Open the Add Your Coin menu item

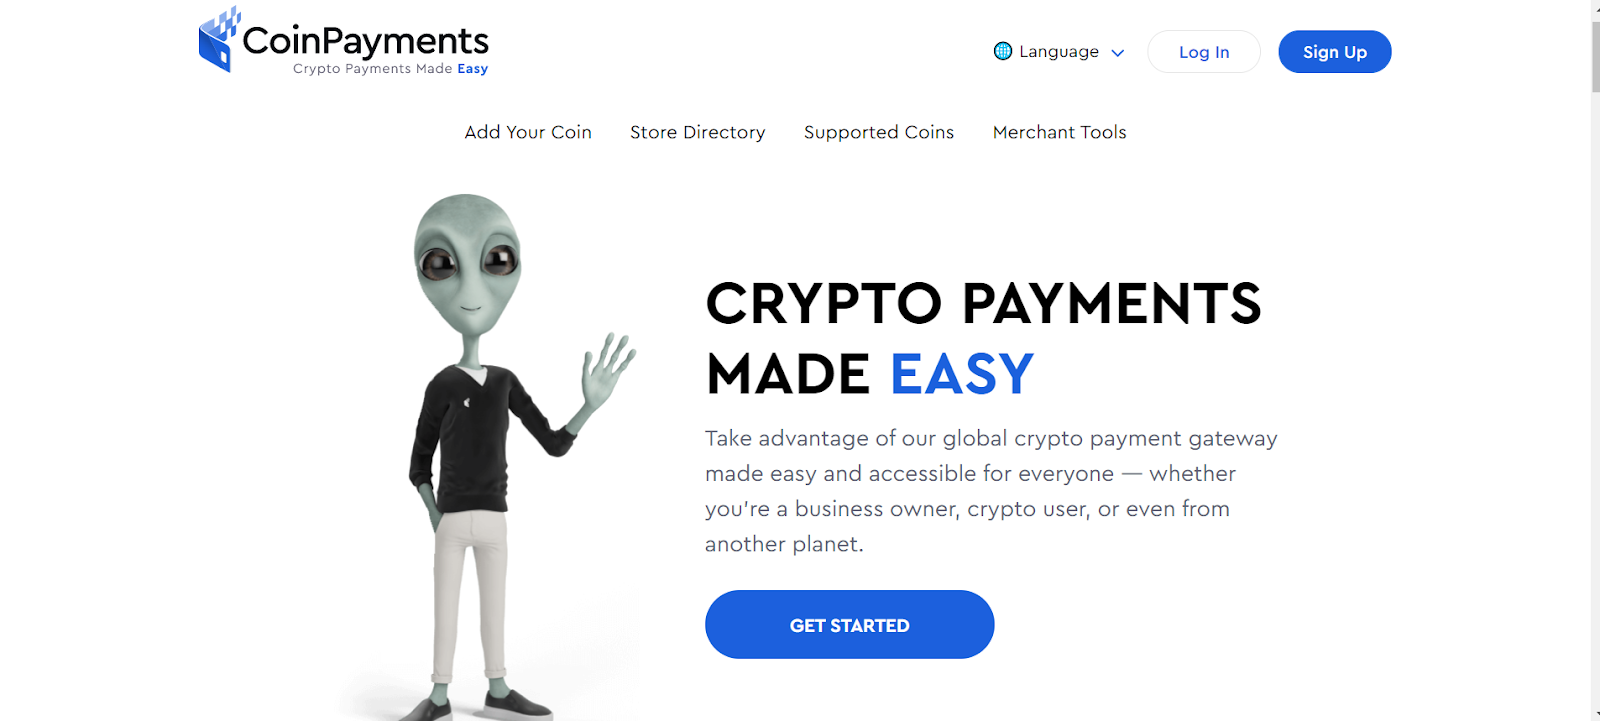tap(528, 132)
